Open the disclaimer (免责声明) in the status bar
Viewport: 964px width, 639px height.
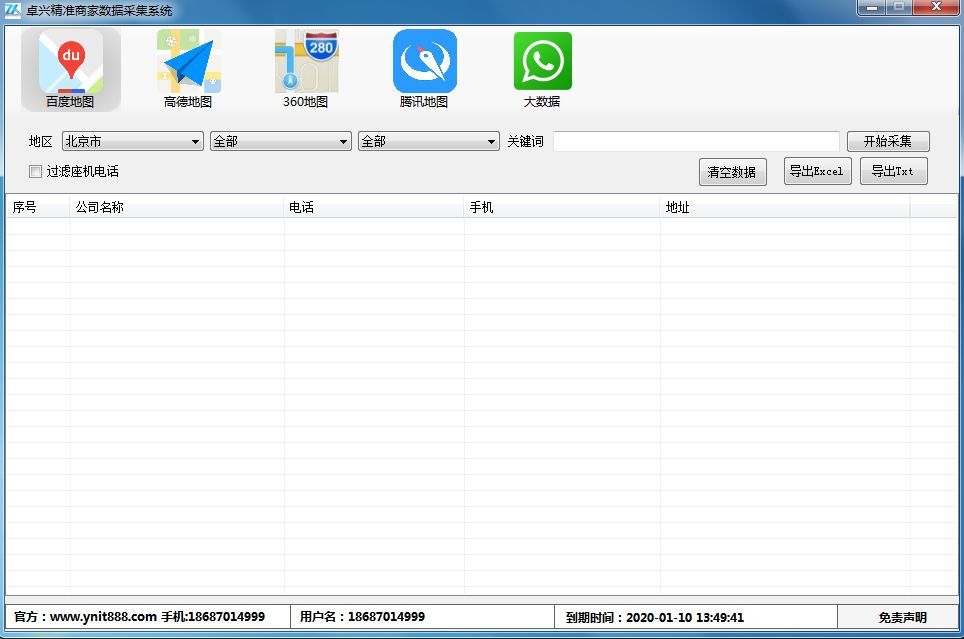[x=902, y=617]
